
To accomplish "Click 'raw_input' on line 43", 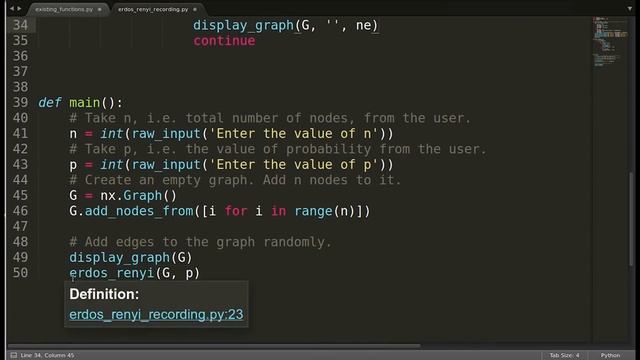I will tap(166, 165).
